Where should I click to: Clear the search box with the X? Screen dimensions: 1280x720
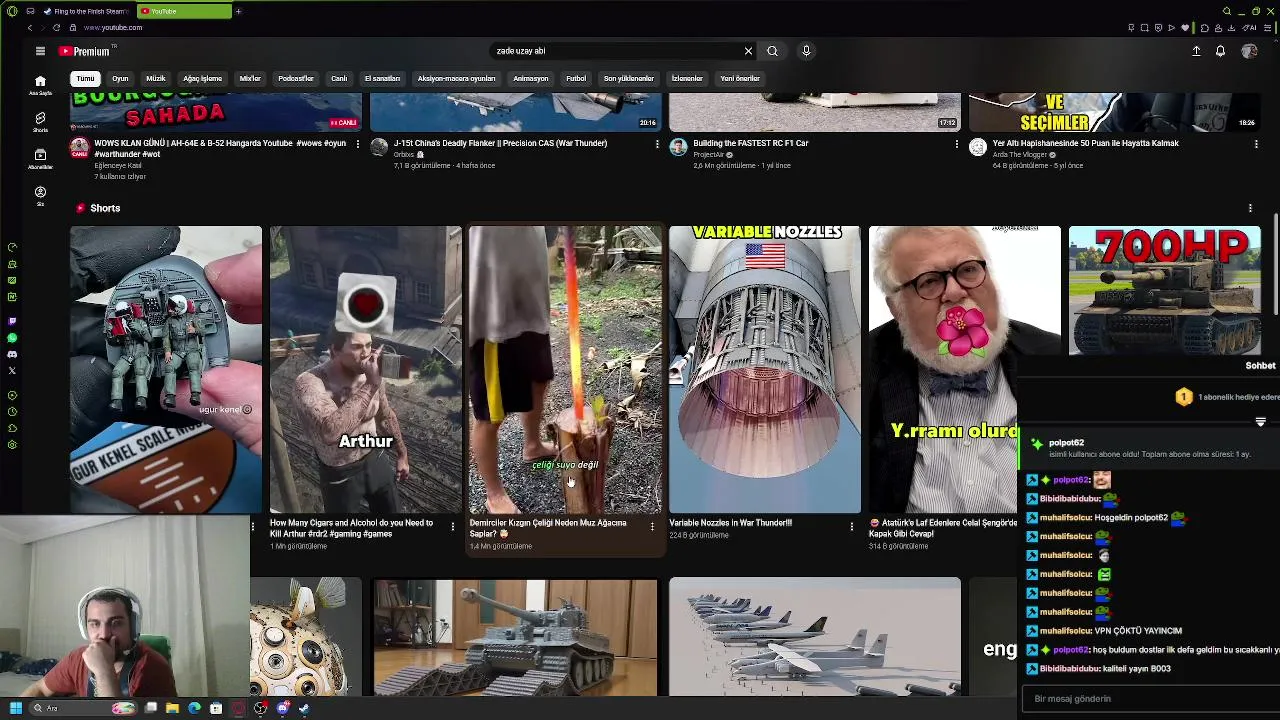748,51
